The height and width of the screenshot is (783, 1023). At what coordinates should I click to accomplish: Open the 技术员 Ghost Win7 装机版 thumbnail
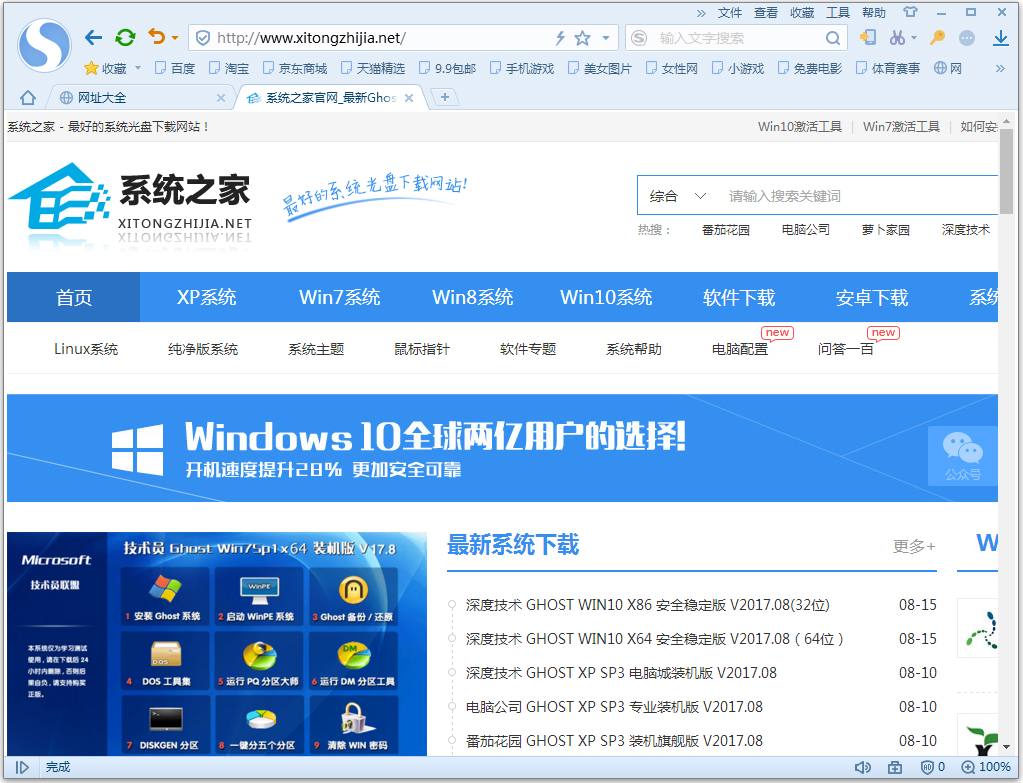tap(217, 644)
